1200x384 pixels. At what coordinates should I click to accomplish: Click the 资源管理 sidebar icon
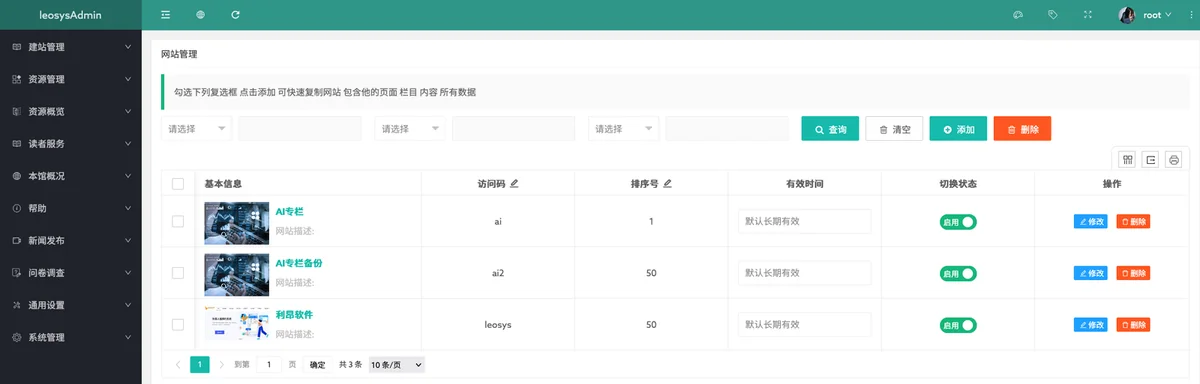17,79
